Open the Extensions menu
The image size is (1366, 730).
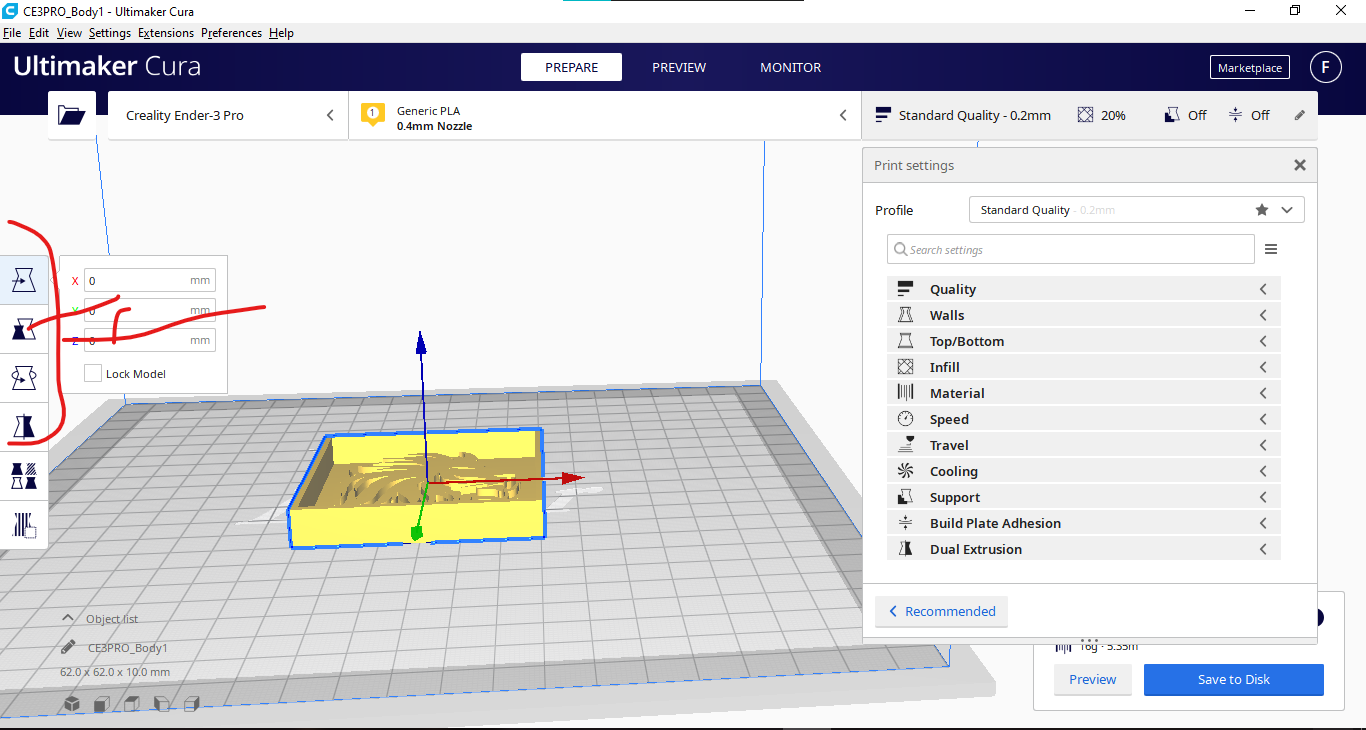[x=166, y=33]
